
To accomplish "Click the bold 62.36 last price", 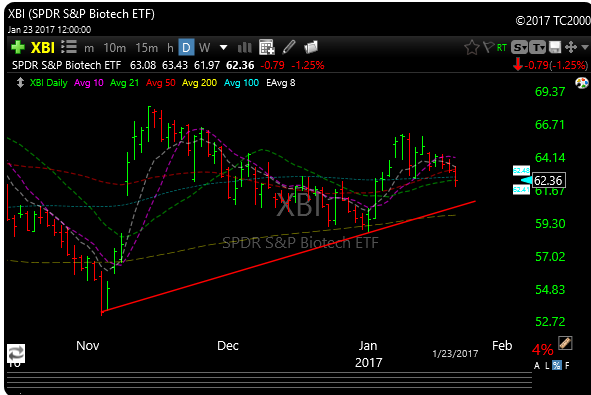I will pos(240,65).
